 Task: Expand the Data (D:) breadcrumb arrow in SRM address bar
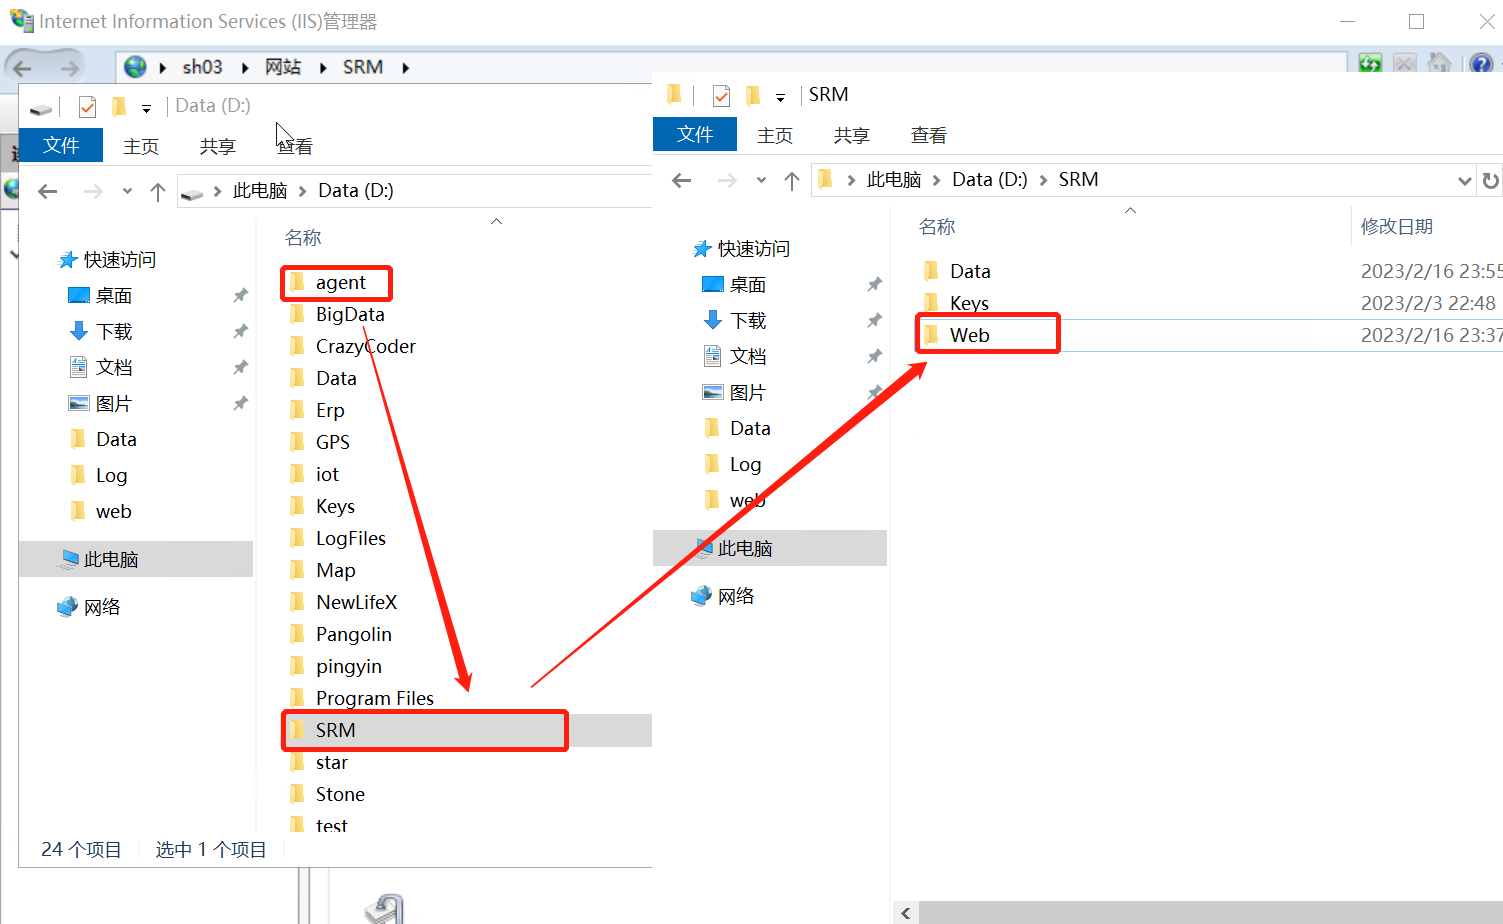(x=1043, y=181)
